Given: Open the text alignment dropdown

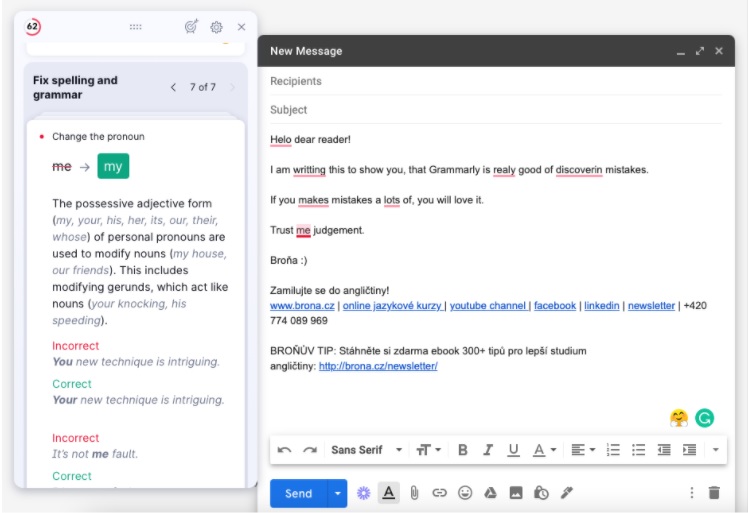Looking at the screenshot, I should (582, 450).
